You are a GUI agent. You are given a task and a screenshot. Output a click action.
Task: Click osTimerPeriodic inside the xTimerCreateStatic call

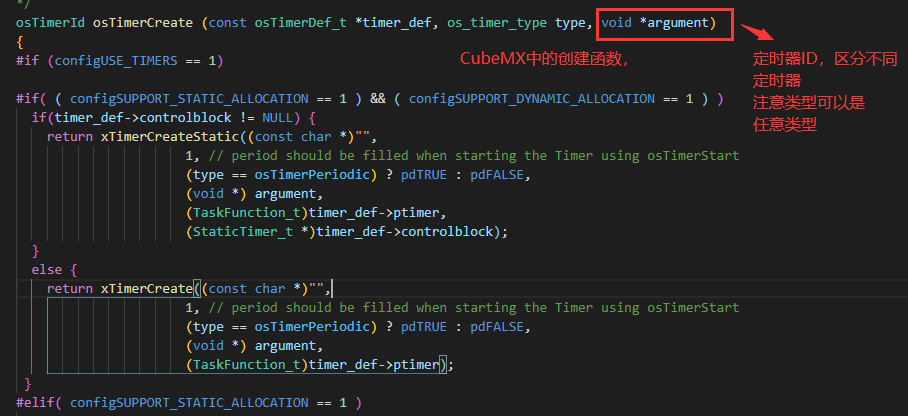[x=312, y=175]
